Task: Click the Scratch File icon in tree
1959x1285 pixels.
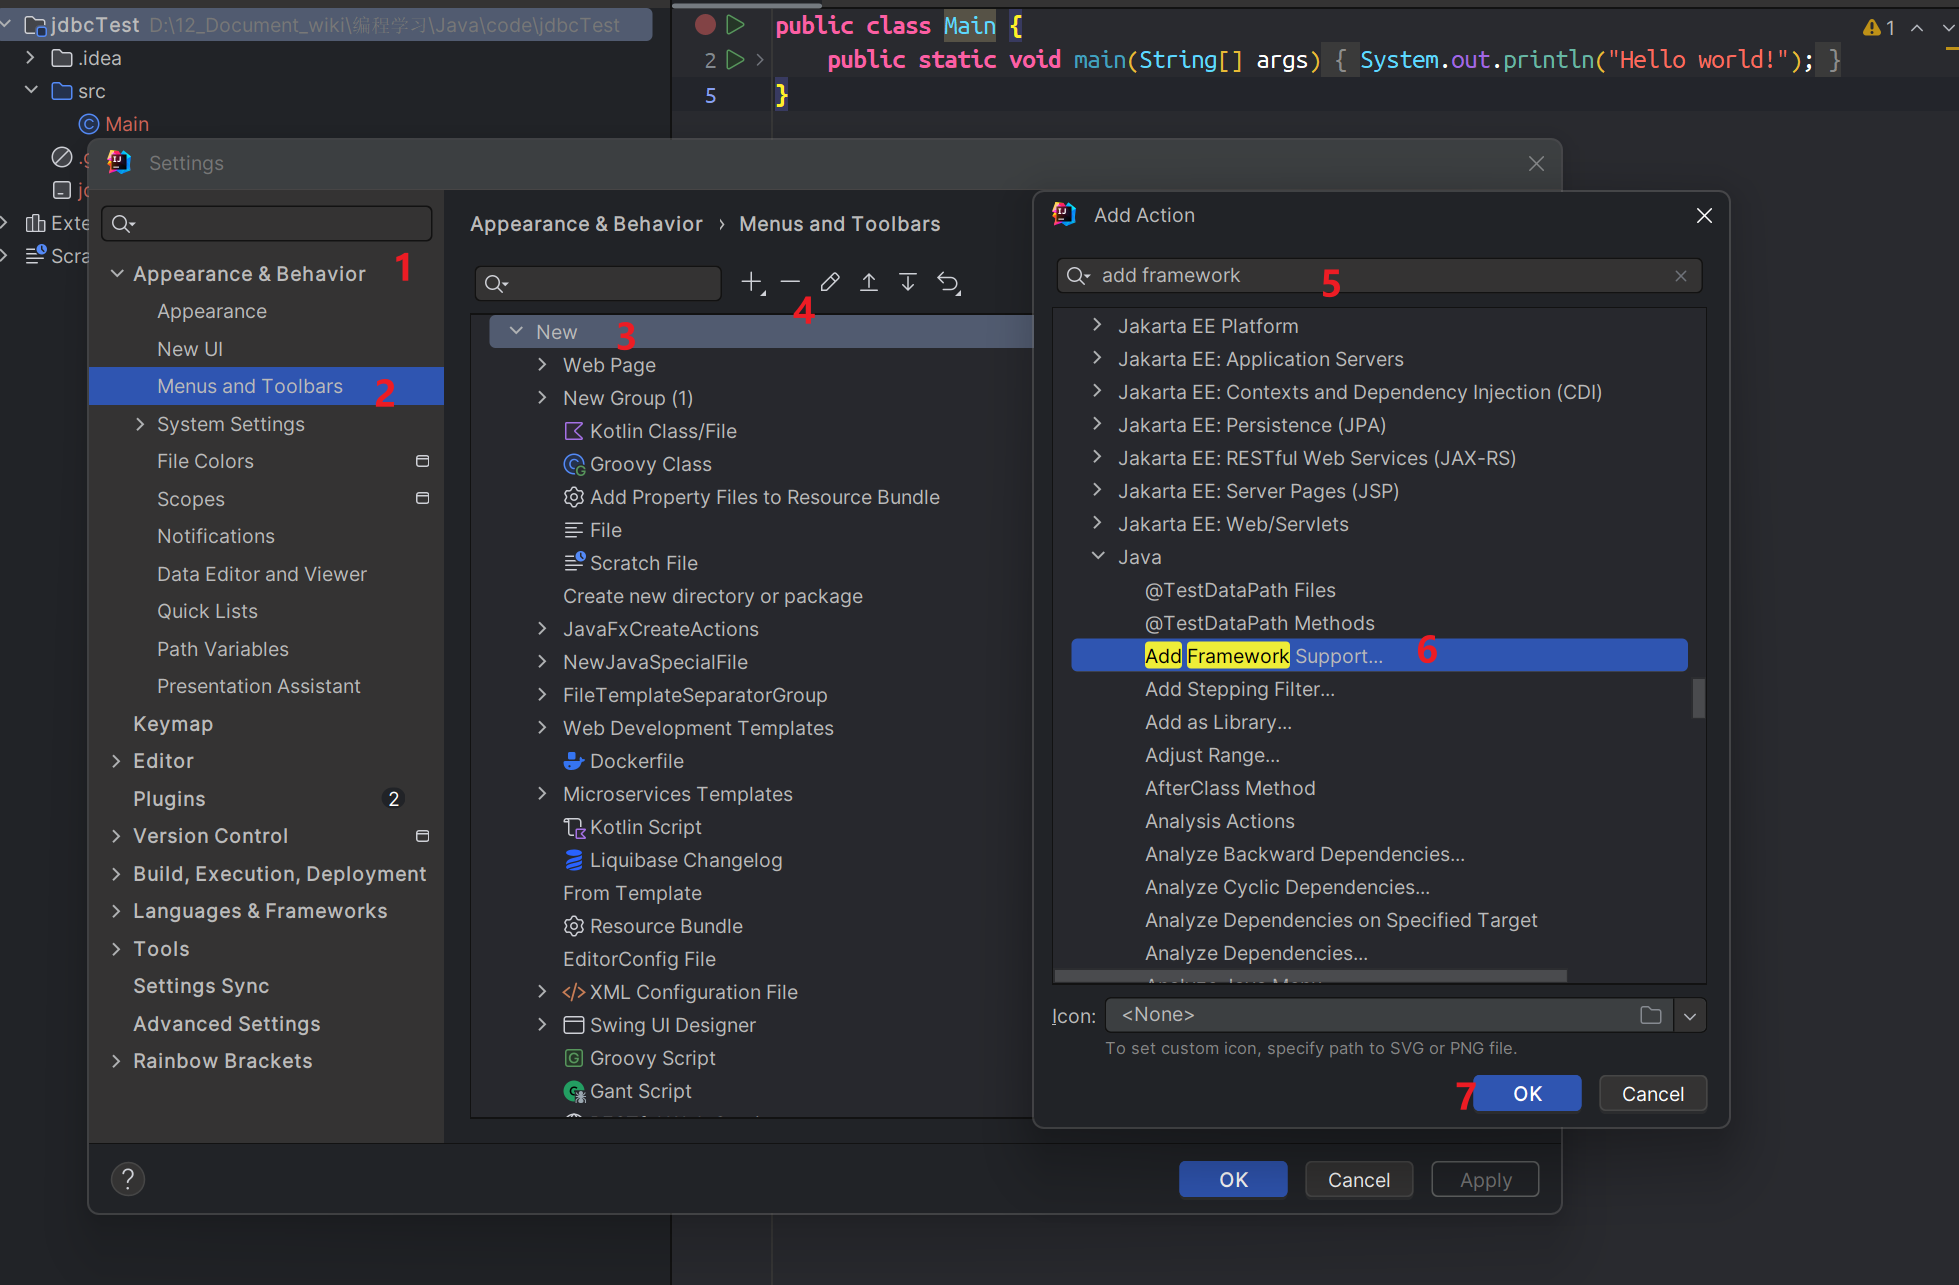Action: (575, 562)
